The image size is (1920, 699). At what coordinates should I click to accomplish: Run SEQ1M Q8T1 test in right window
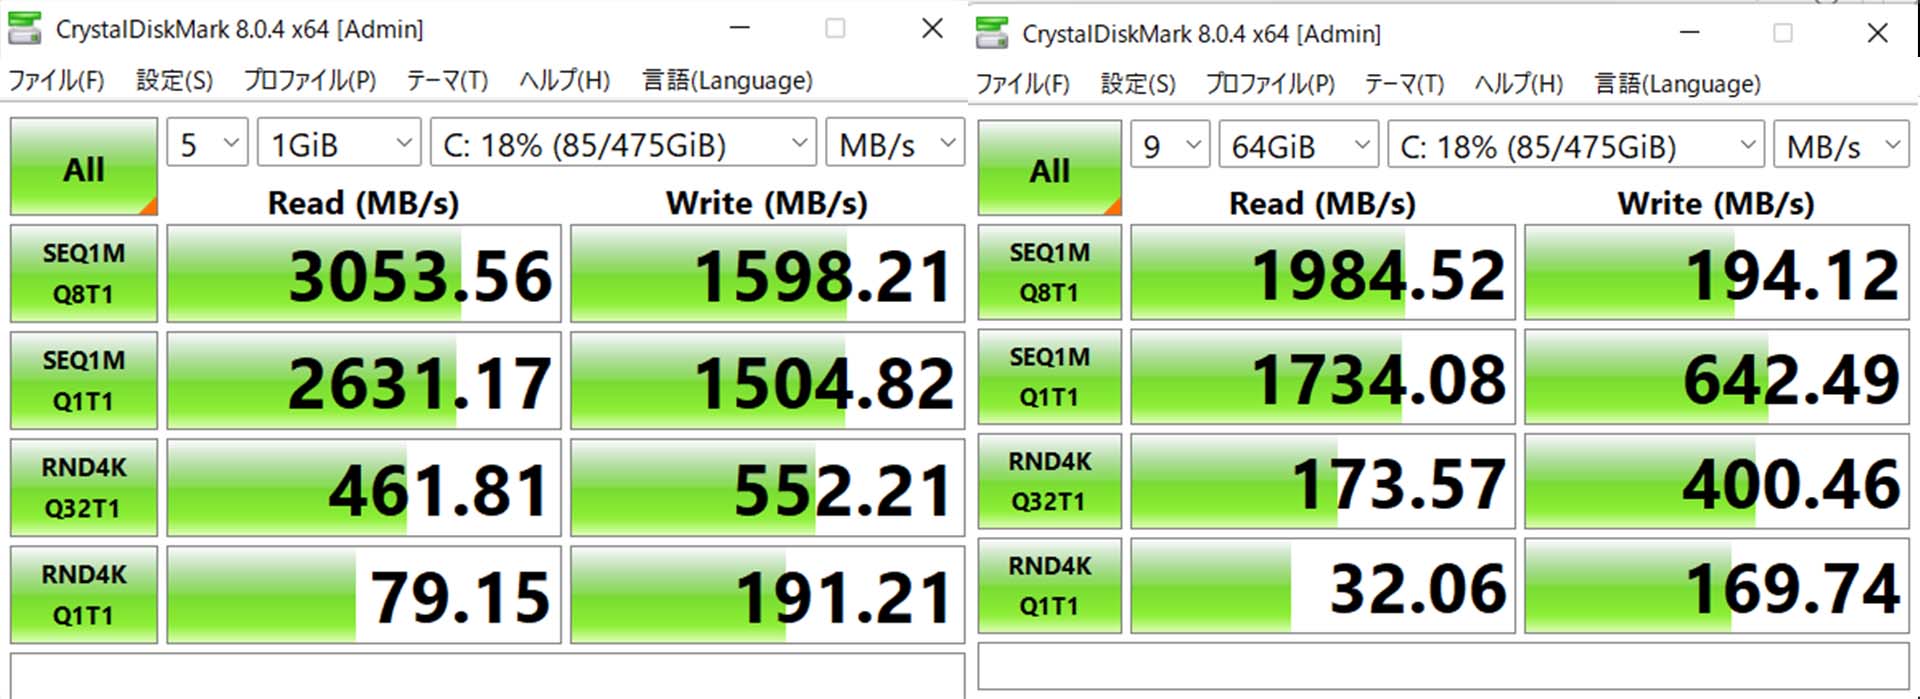point(1050,272)
